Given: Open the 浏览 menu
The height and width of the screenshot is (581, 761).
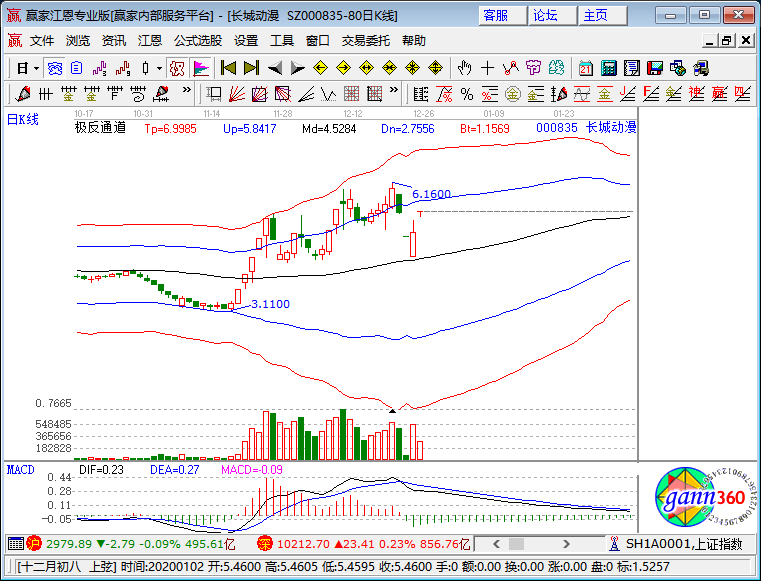Looking at the screenshot, I should 78,41.
